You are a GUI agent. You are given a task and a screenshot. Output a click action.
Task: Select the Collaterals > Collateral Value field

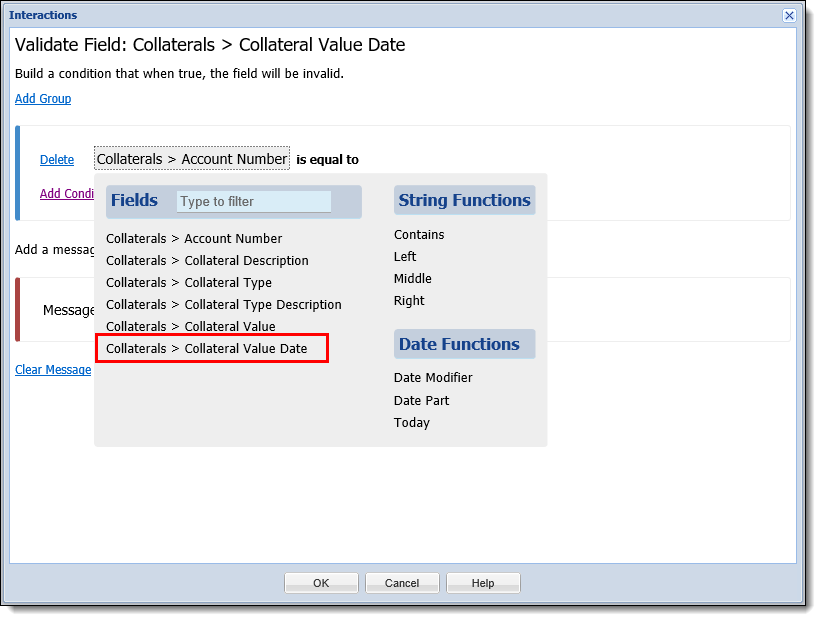tap(191, 327)
